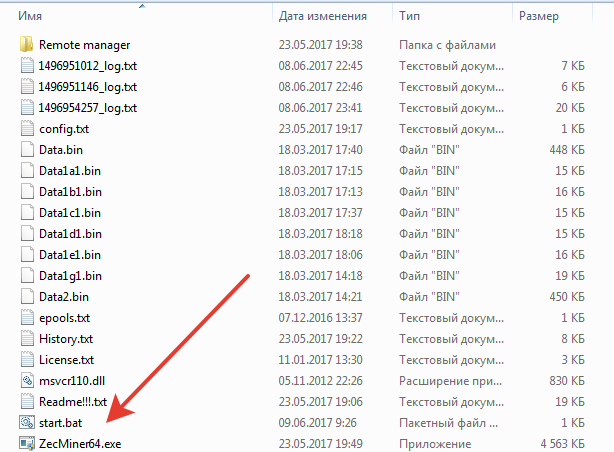This screenshot has height=452, width=614.
Task: Select the 1496954257_log.txt file row
Action: [87, 108]
